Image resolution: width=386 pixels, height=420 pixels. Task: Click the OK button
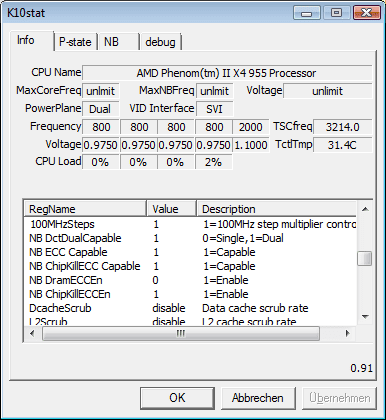click(x=177, y=398)
